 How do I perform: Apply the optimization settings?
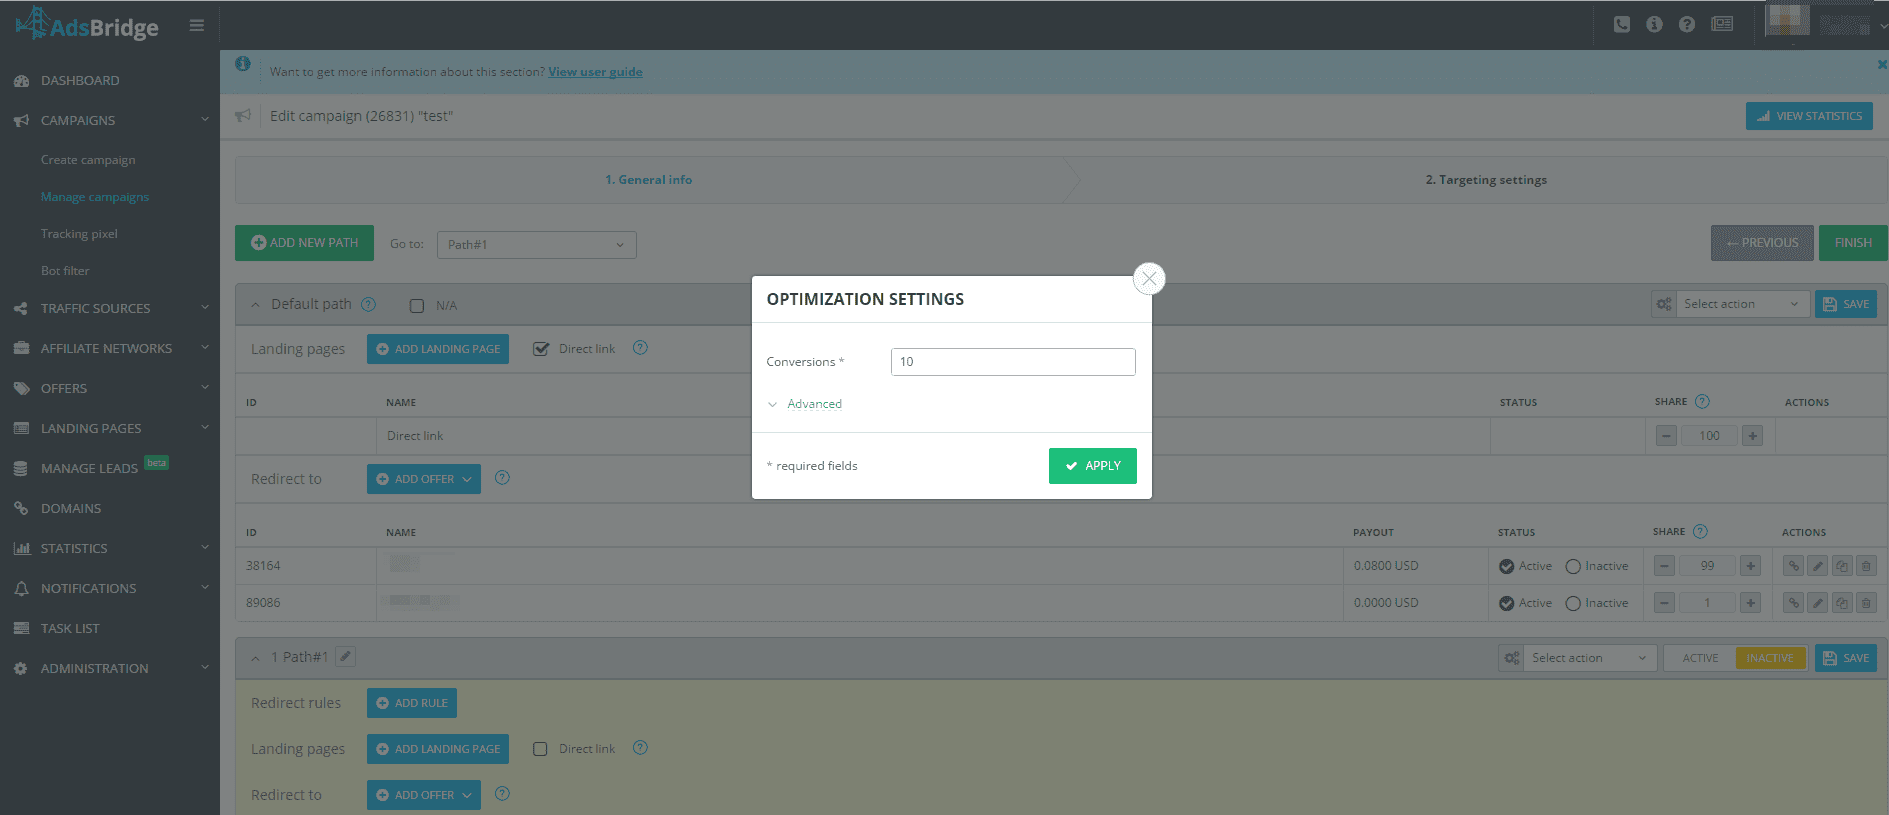(1092, 466)
